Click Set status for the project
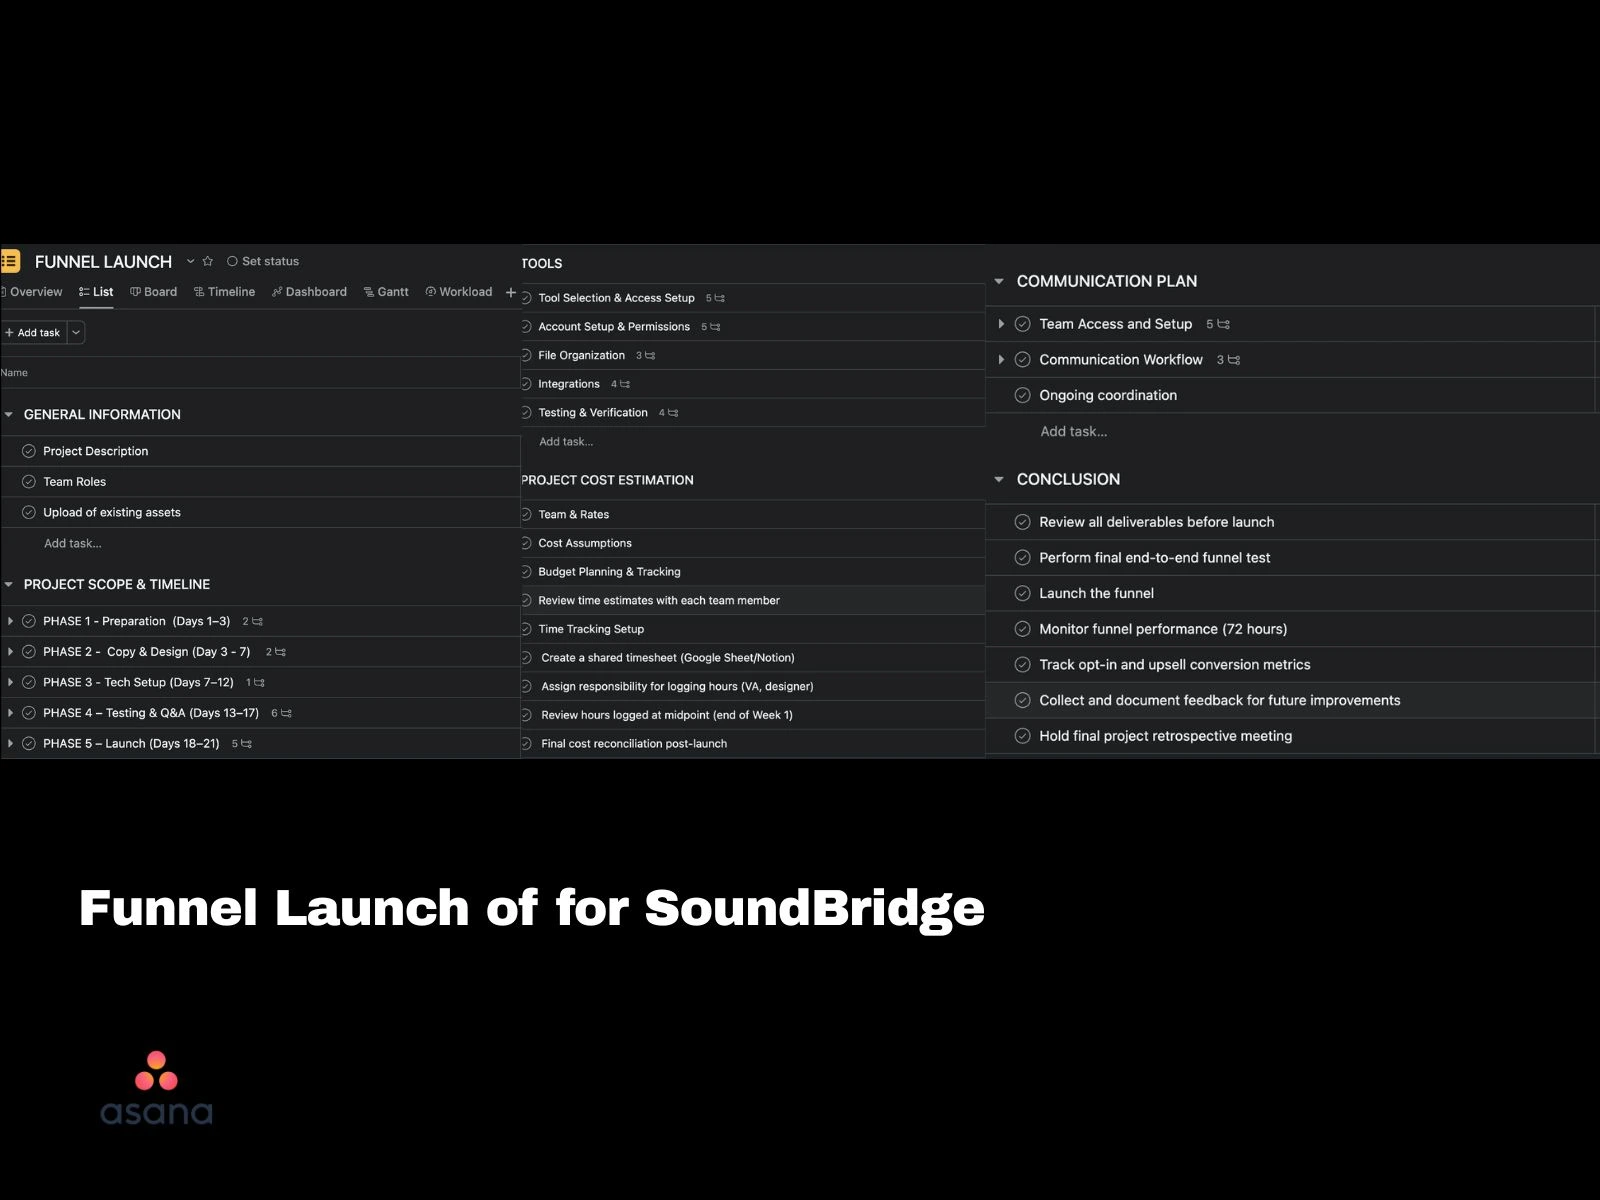Viewport: 1600px width, 1200px height. pos(263,261)
